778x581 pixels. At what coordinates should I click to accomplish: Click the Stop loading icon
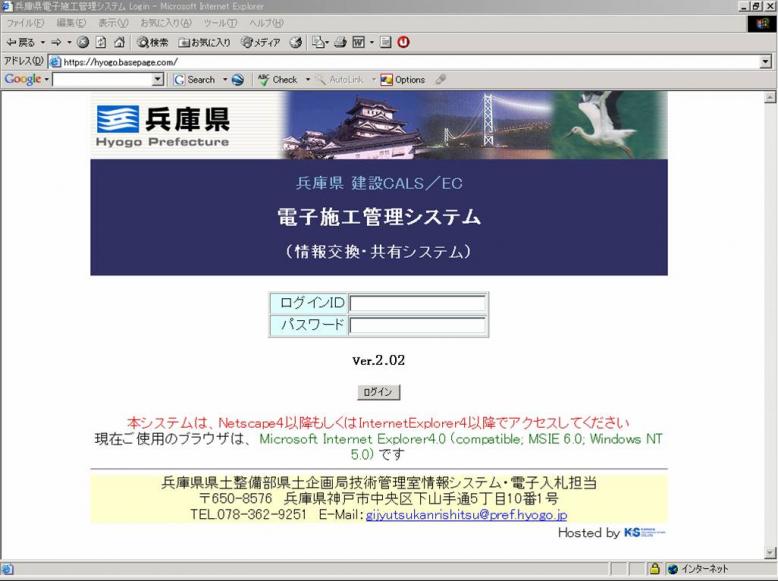[x=83, y=42]
